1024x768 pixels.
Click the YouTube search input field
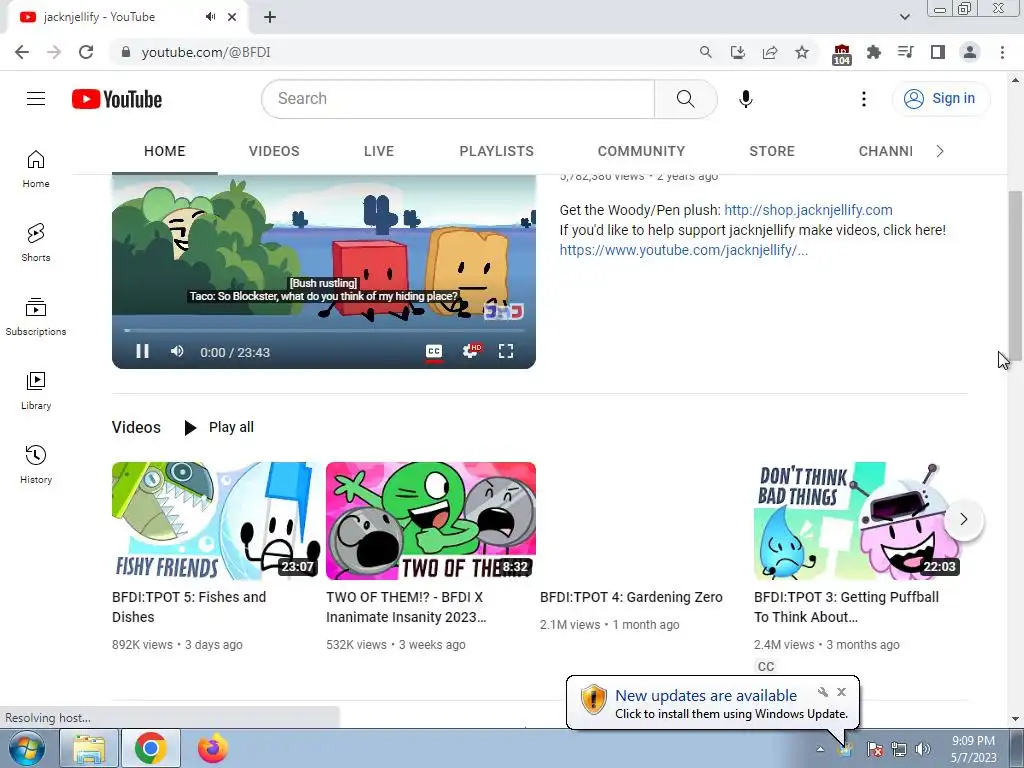click(x=458, y=99)
